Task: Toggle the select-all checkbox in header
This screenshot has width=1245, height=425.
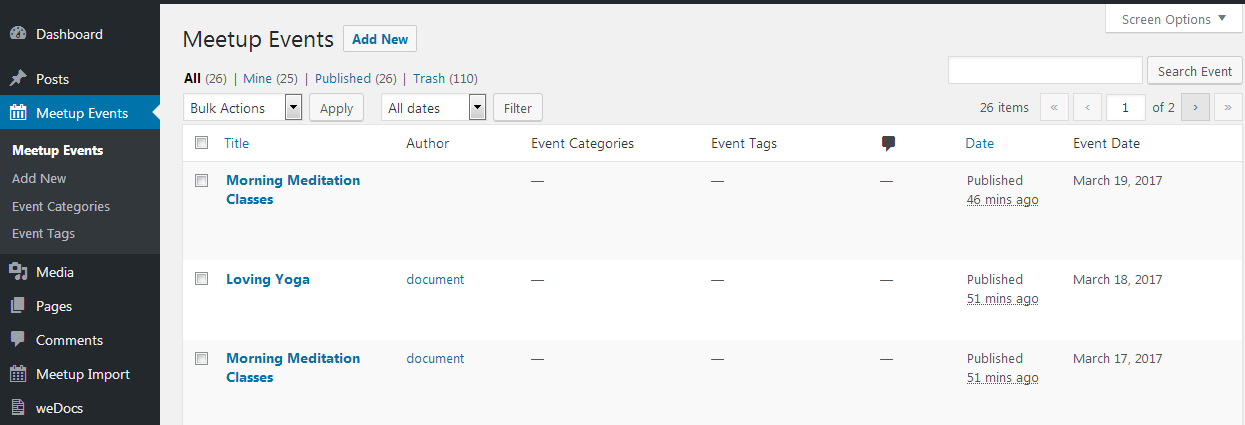Action: (x=201, y=143)
